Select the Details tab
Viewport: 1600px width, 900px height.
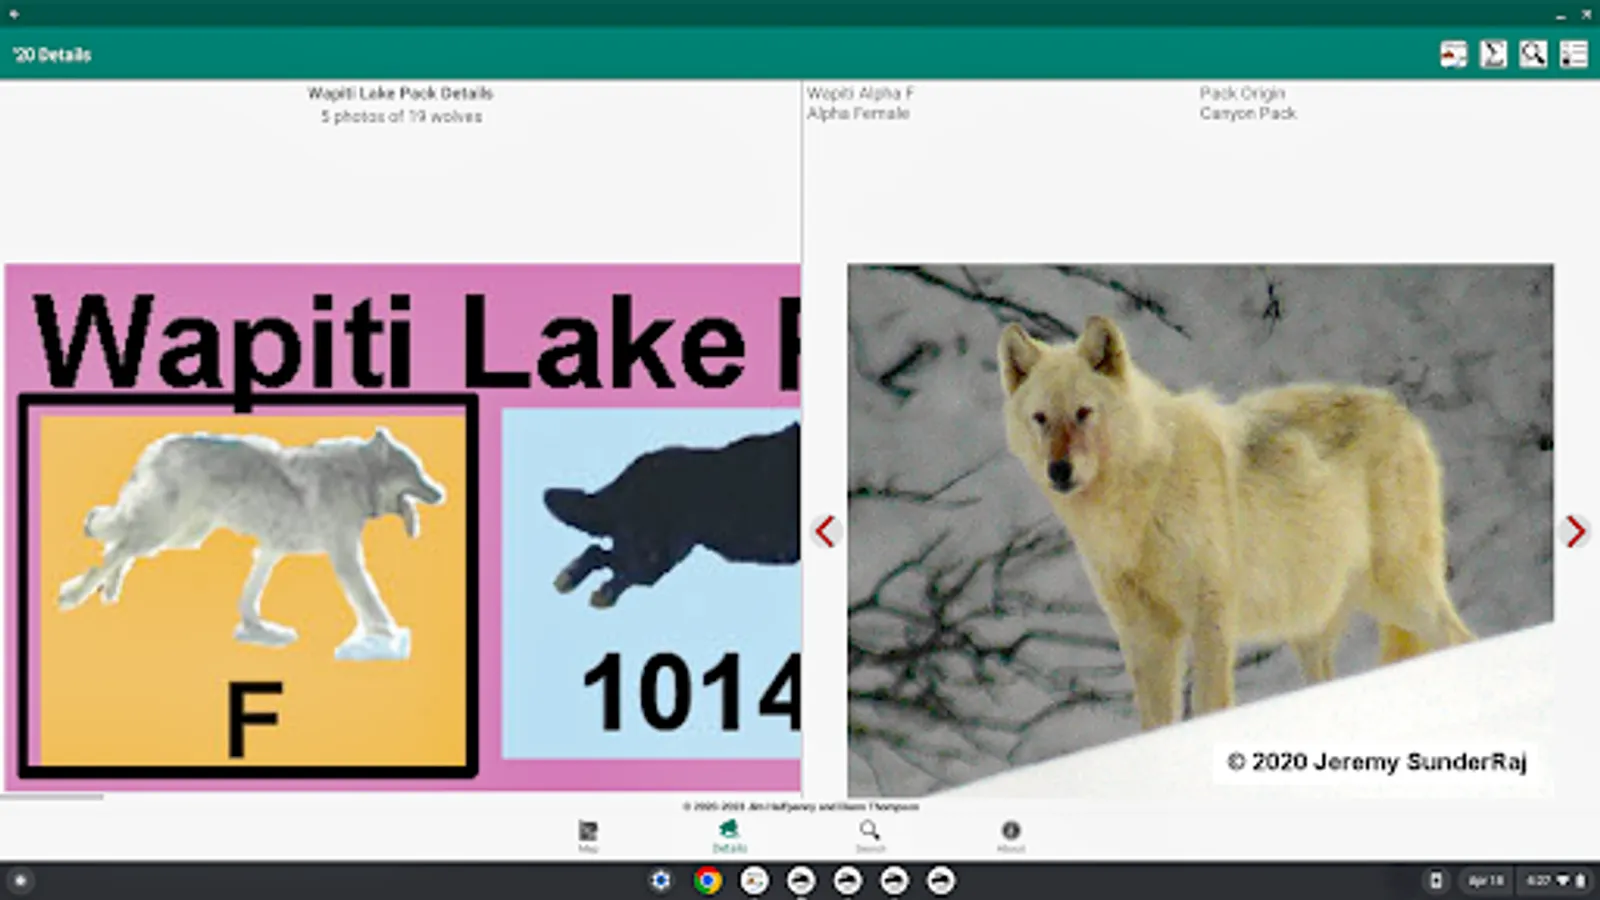click(x=729, y=836)
